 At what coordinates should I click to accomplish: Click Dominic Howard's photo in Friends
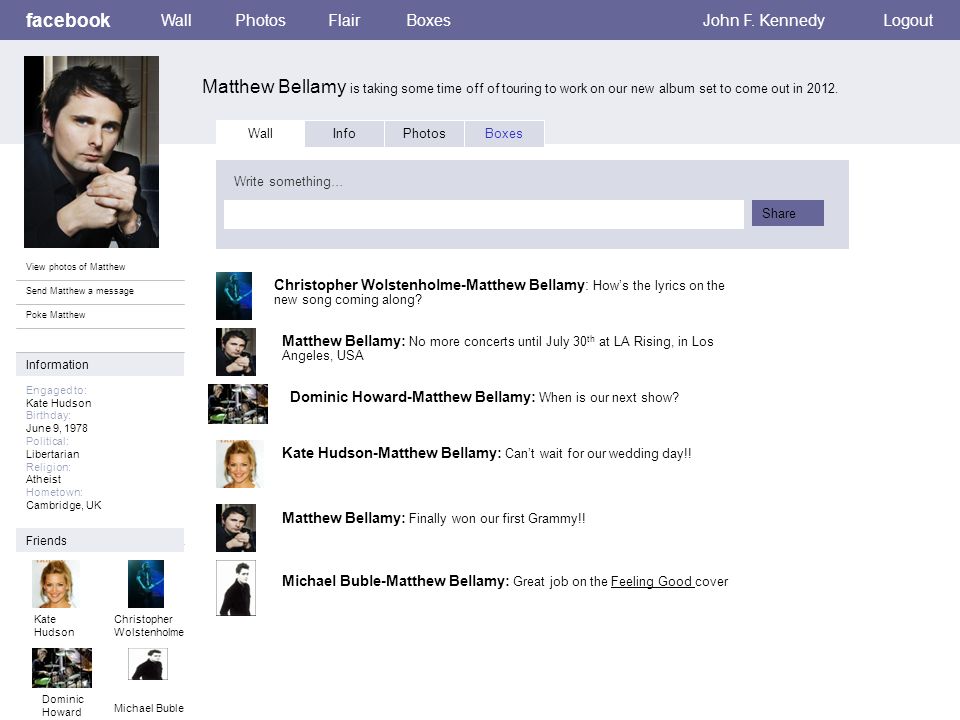coord(62,668)
